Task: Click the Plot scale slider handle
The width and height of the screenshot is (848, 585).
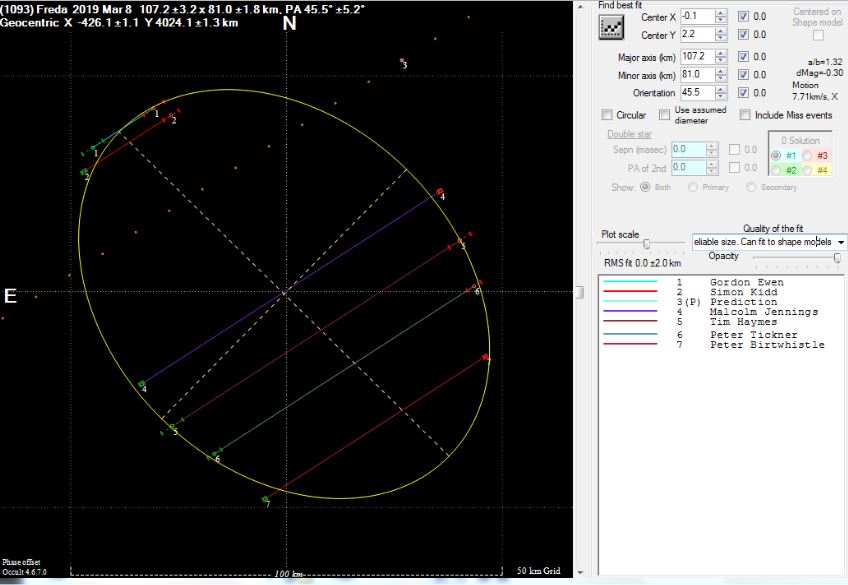Action: (648, 243)
